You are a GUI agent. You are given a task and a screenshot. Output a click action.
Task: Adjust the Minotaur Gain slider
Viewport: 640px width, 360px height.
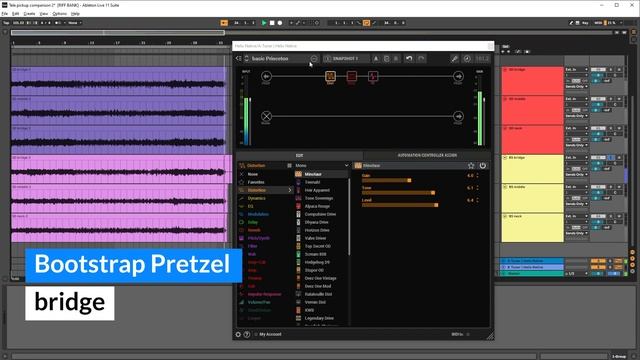[x=386, y=180]
